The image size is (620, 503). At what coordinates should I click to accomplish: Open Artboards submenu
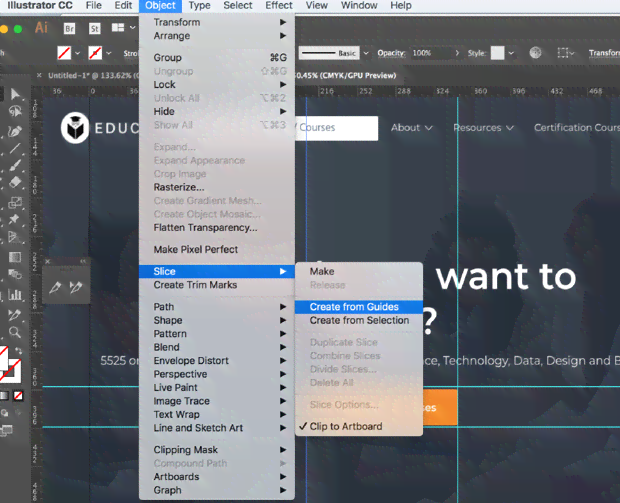(217, 477)
